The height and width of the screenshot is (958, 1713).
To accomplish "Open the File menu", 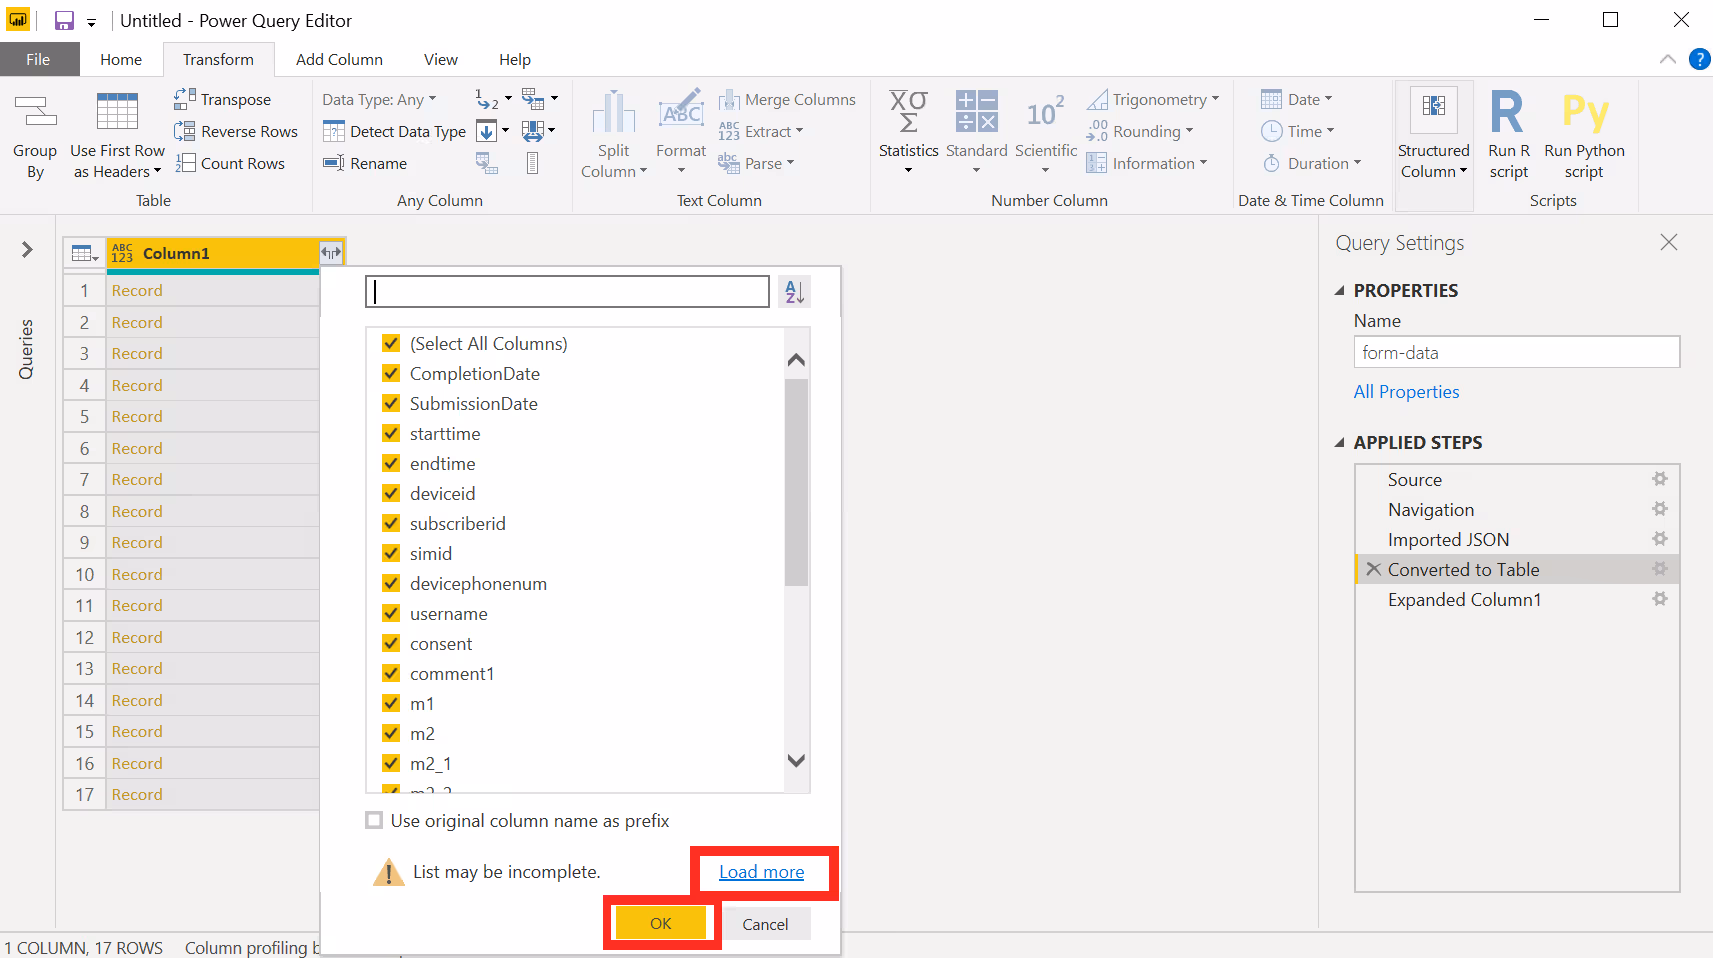I will point(39,60).
